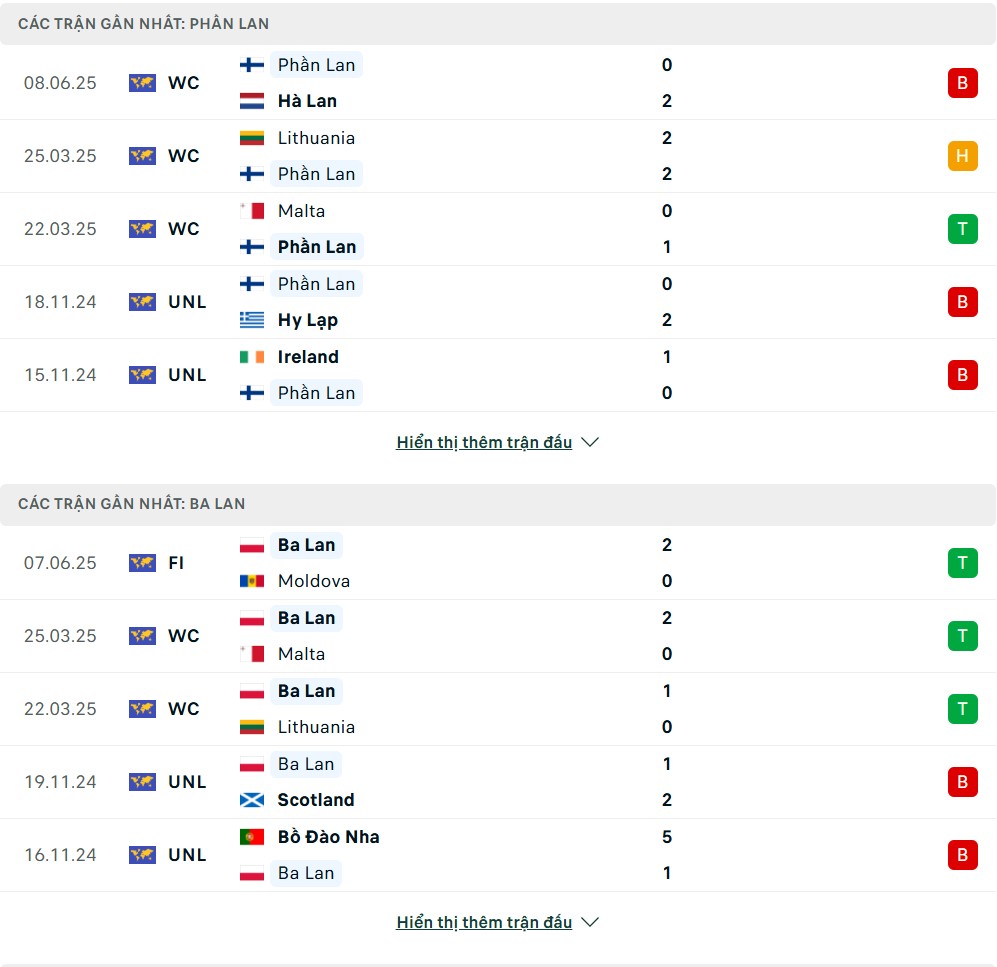Click the Ireland flag icon
Viewport: 997px width, 967px height.
coord(252,357)
